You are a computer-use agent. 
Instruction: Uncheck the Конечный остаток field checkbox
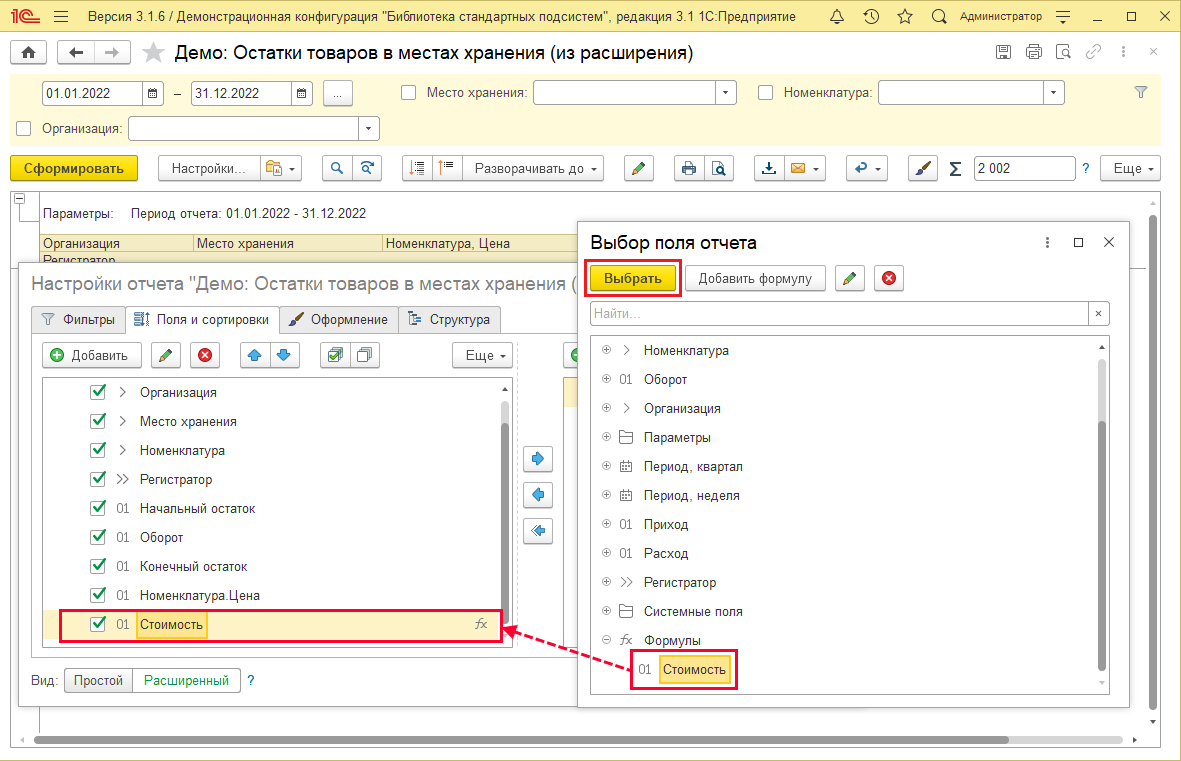98,566
